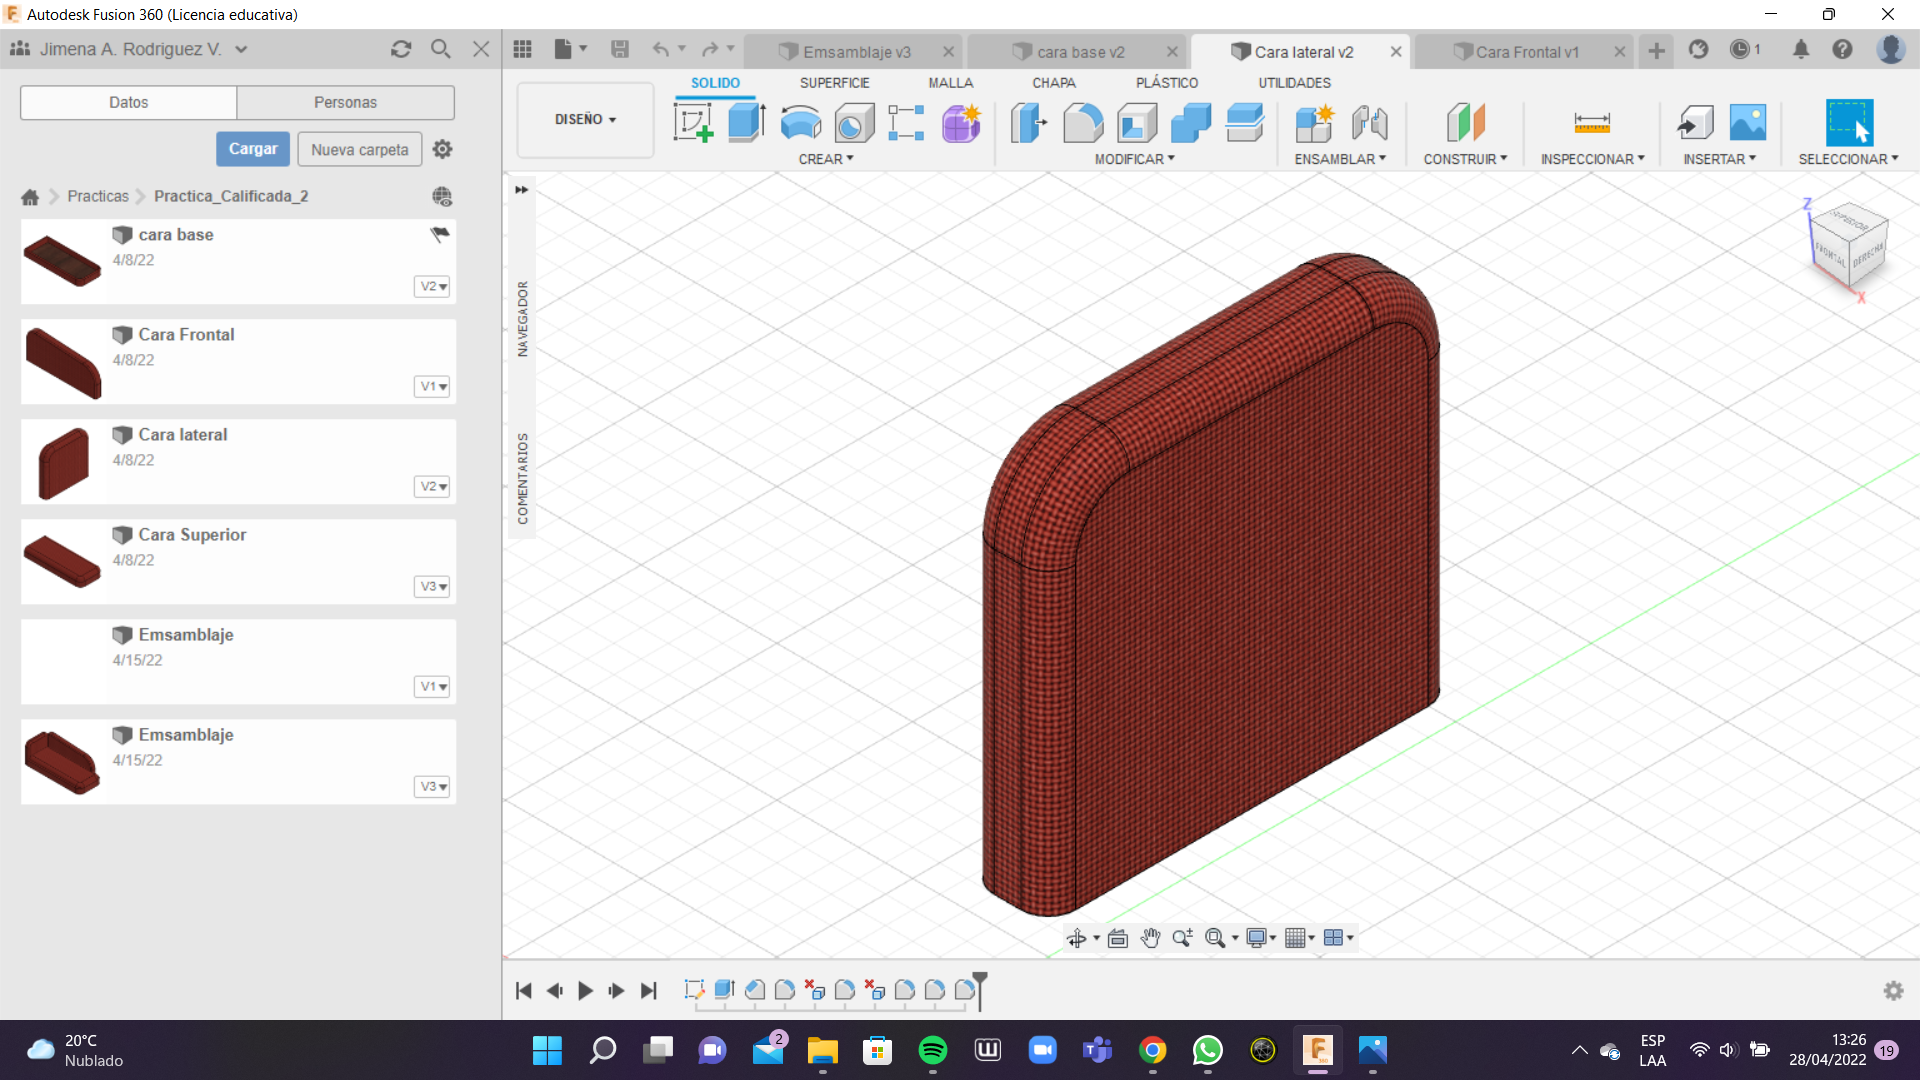This screenshot has width=1920, height=1080.
Task: Undo the last action
Action: 661,49
